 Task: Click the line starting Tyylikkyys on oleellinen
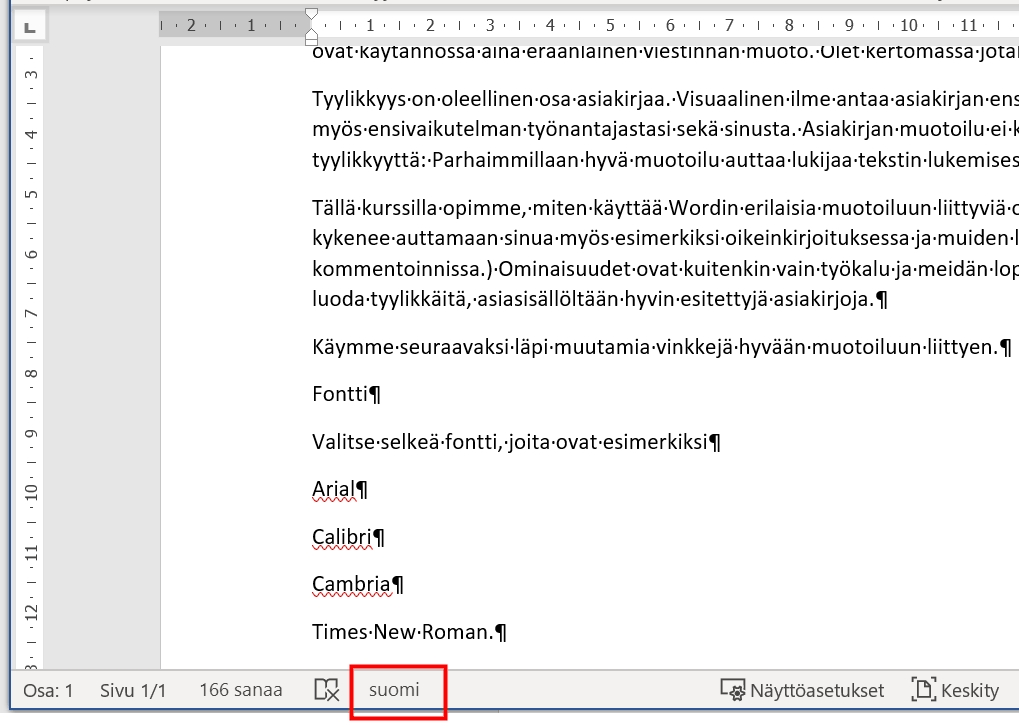click(x=665, y=99)
